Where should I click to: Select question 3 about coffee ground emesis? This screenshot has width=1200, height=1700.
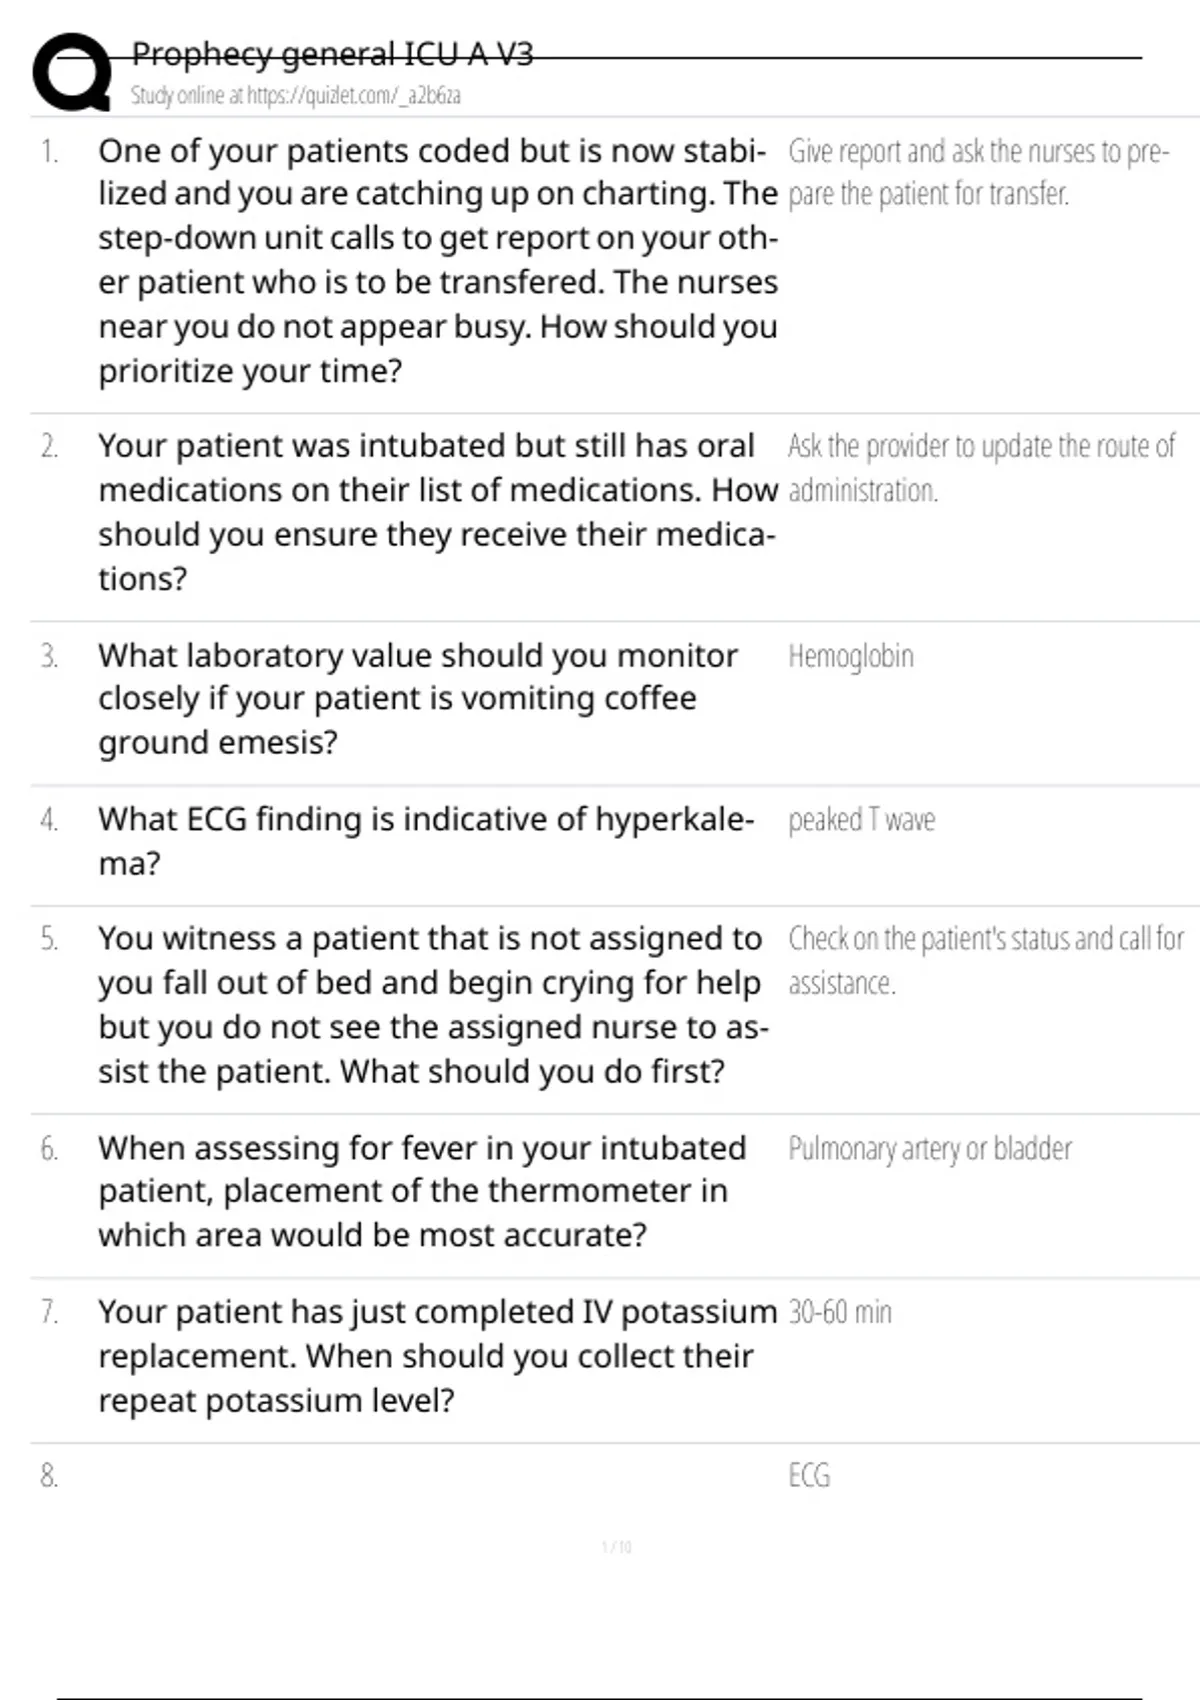(x=417, y=699)
